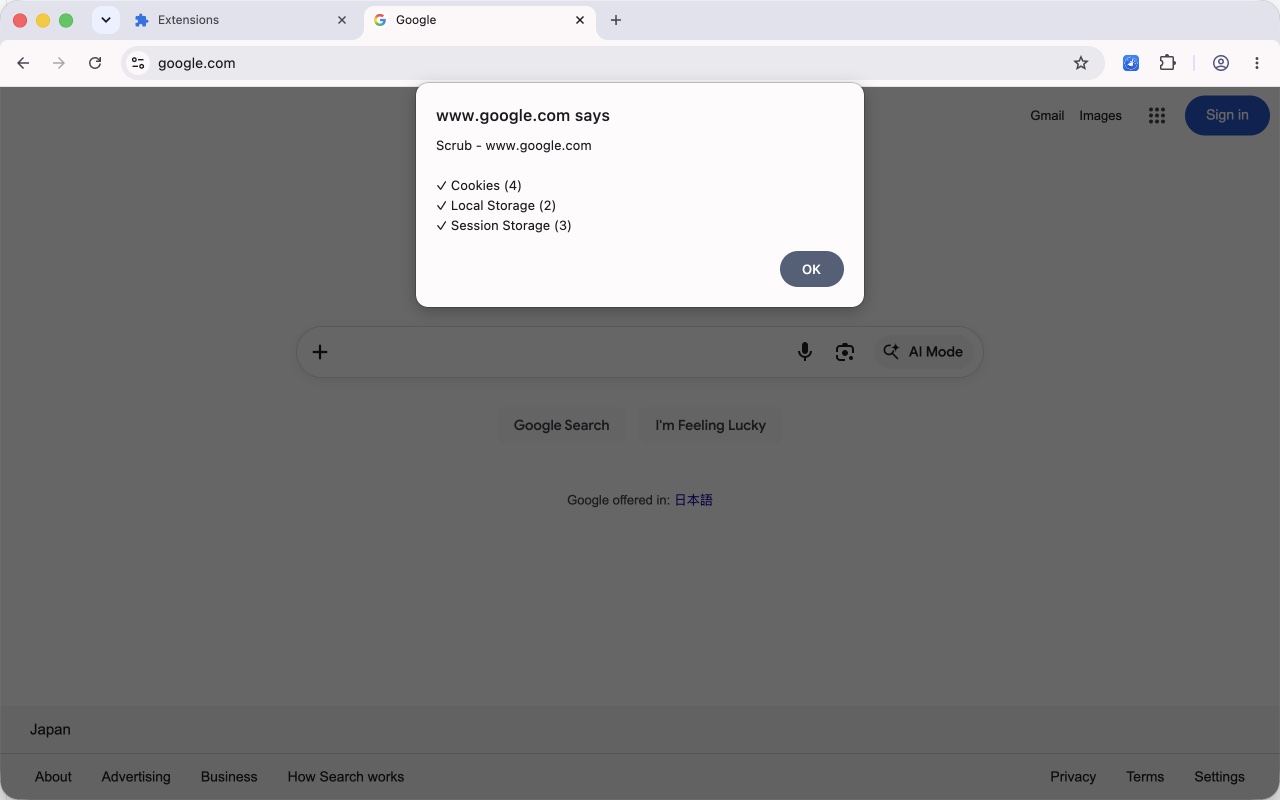
Task: Start voice search with microphone
Action: click(805, 352)
